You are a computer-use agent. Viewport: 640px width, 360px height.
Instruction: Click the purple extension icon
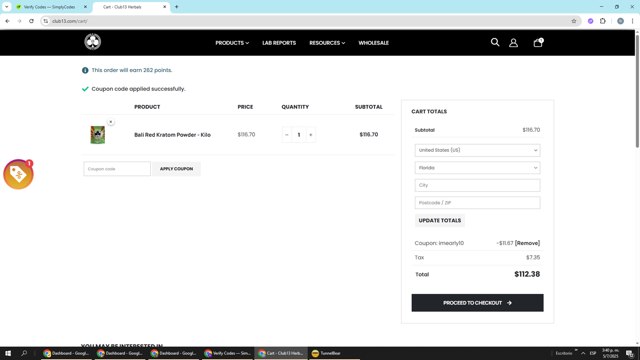tap(590, 21)
